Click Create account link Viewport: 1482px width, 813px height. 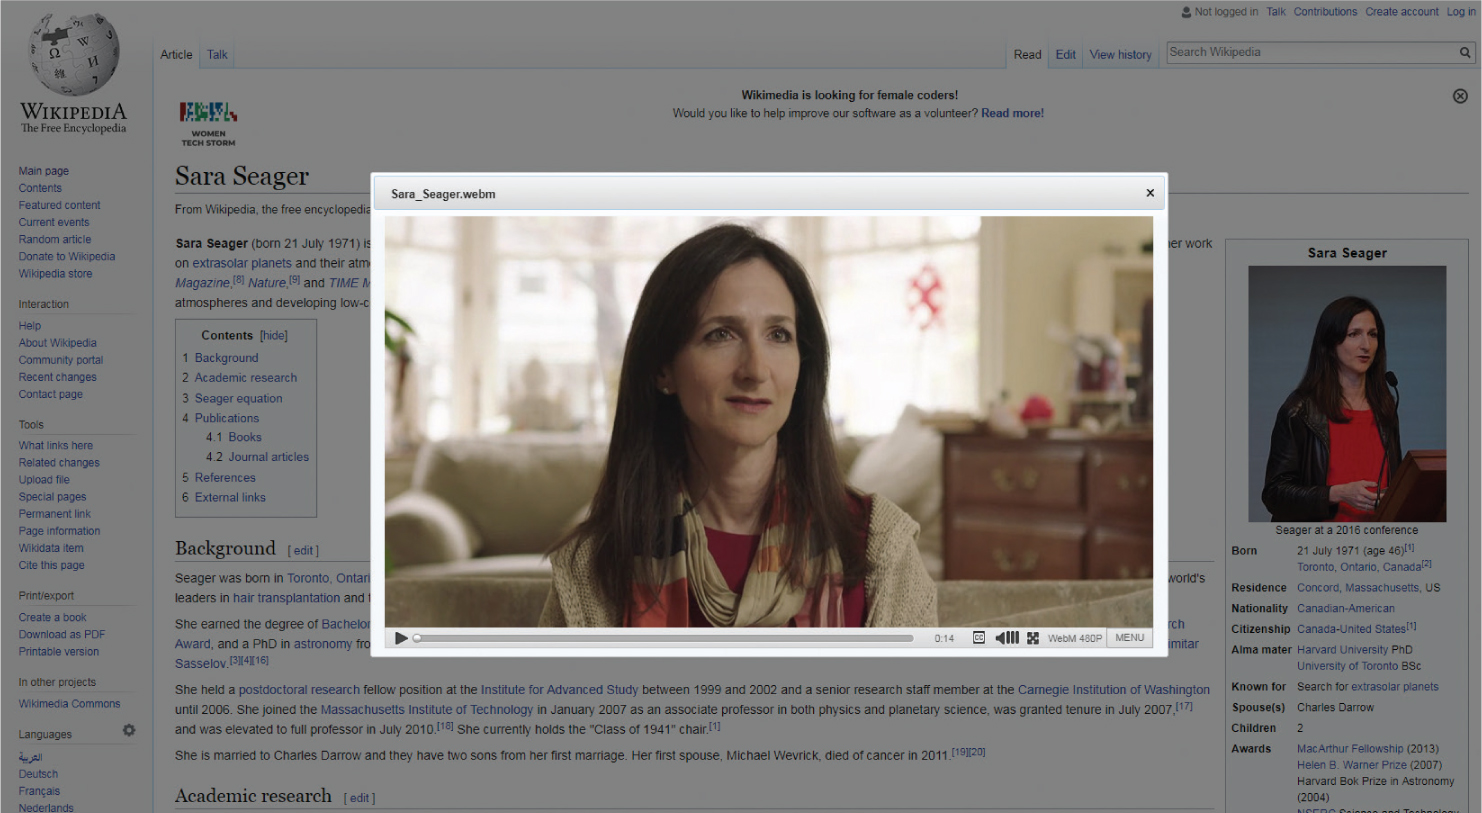point(1402,12)
